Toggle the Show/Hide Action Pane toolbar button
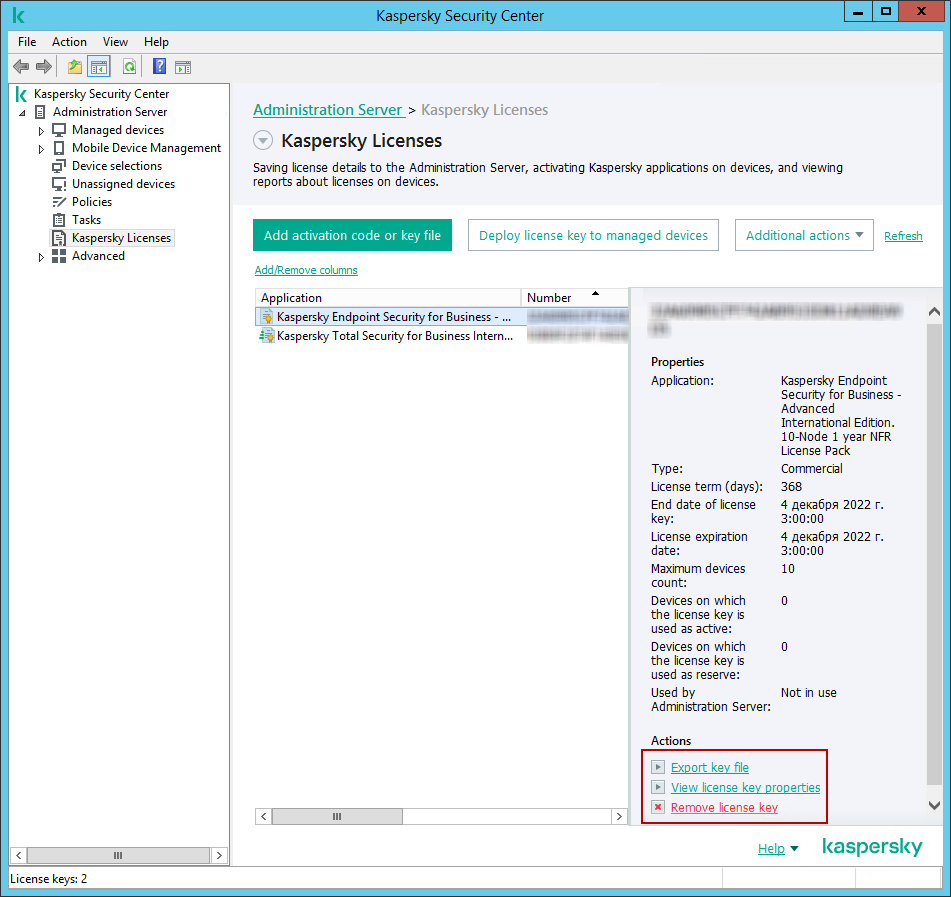Image resolution: width=951 pixels, height=897 pixels. pos(183,67)
